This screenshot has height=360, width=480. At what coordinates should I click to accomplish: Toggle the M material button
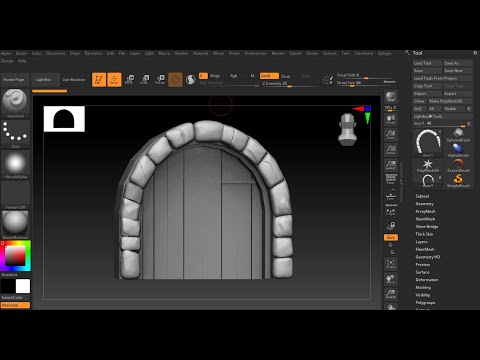point(252,76)
